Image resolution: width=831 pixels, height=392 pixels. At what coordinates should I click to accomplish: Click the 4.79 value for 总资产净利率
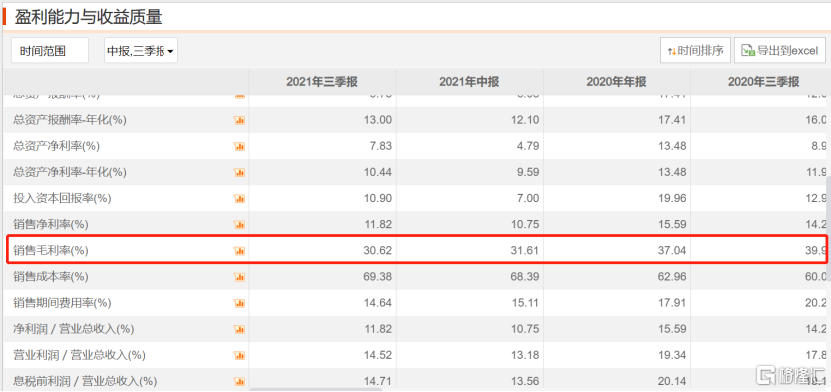click(529, 146)
